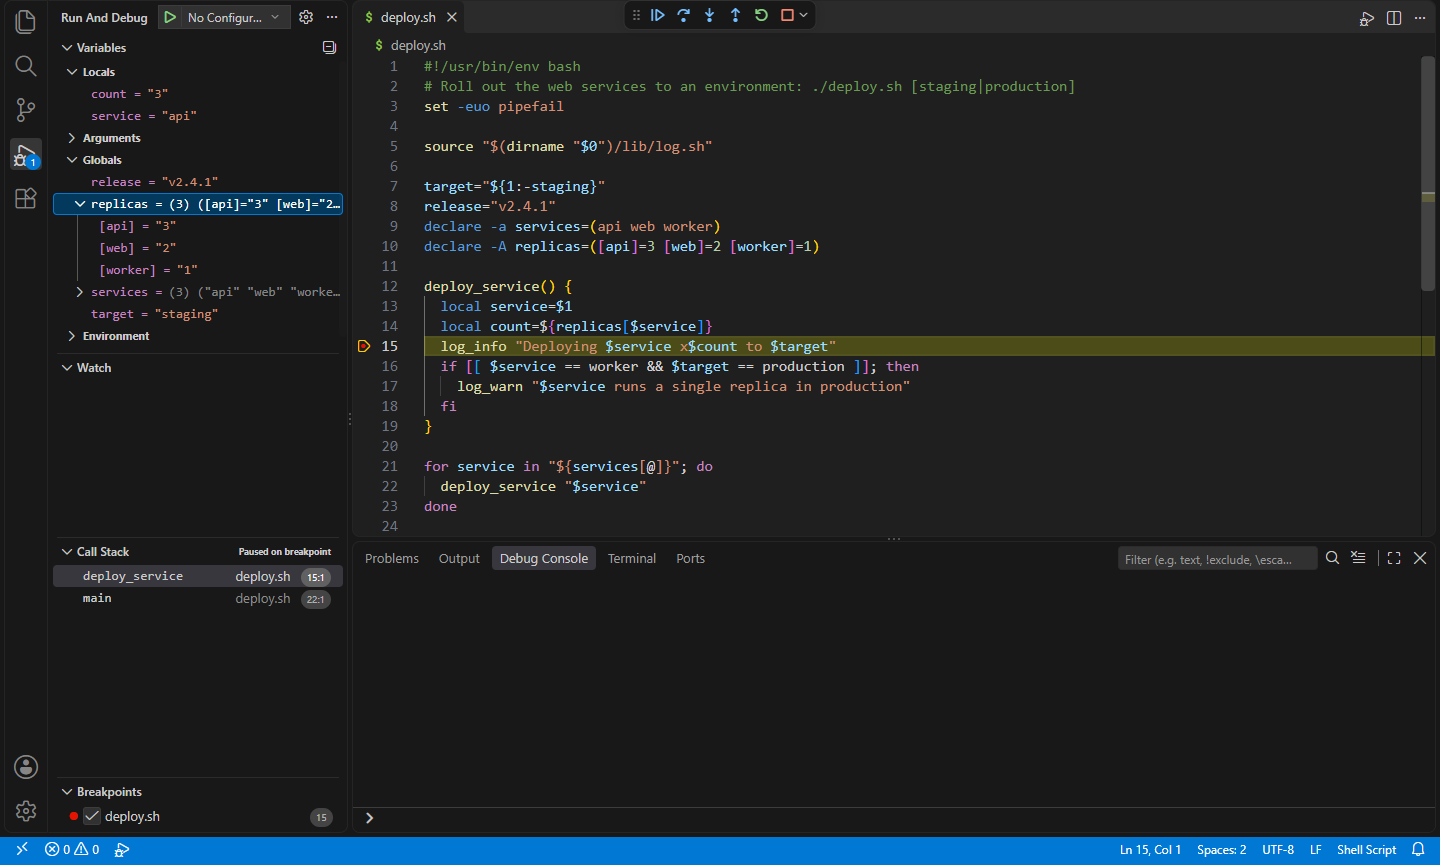Screen dimensions: 1440x865
Task: Switch to the Problems tab
Action: click(392, 558)
